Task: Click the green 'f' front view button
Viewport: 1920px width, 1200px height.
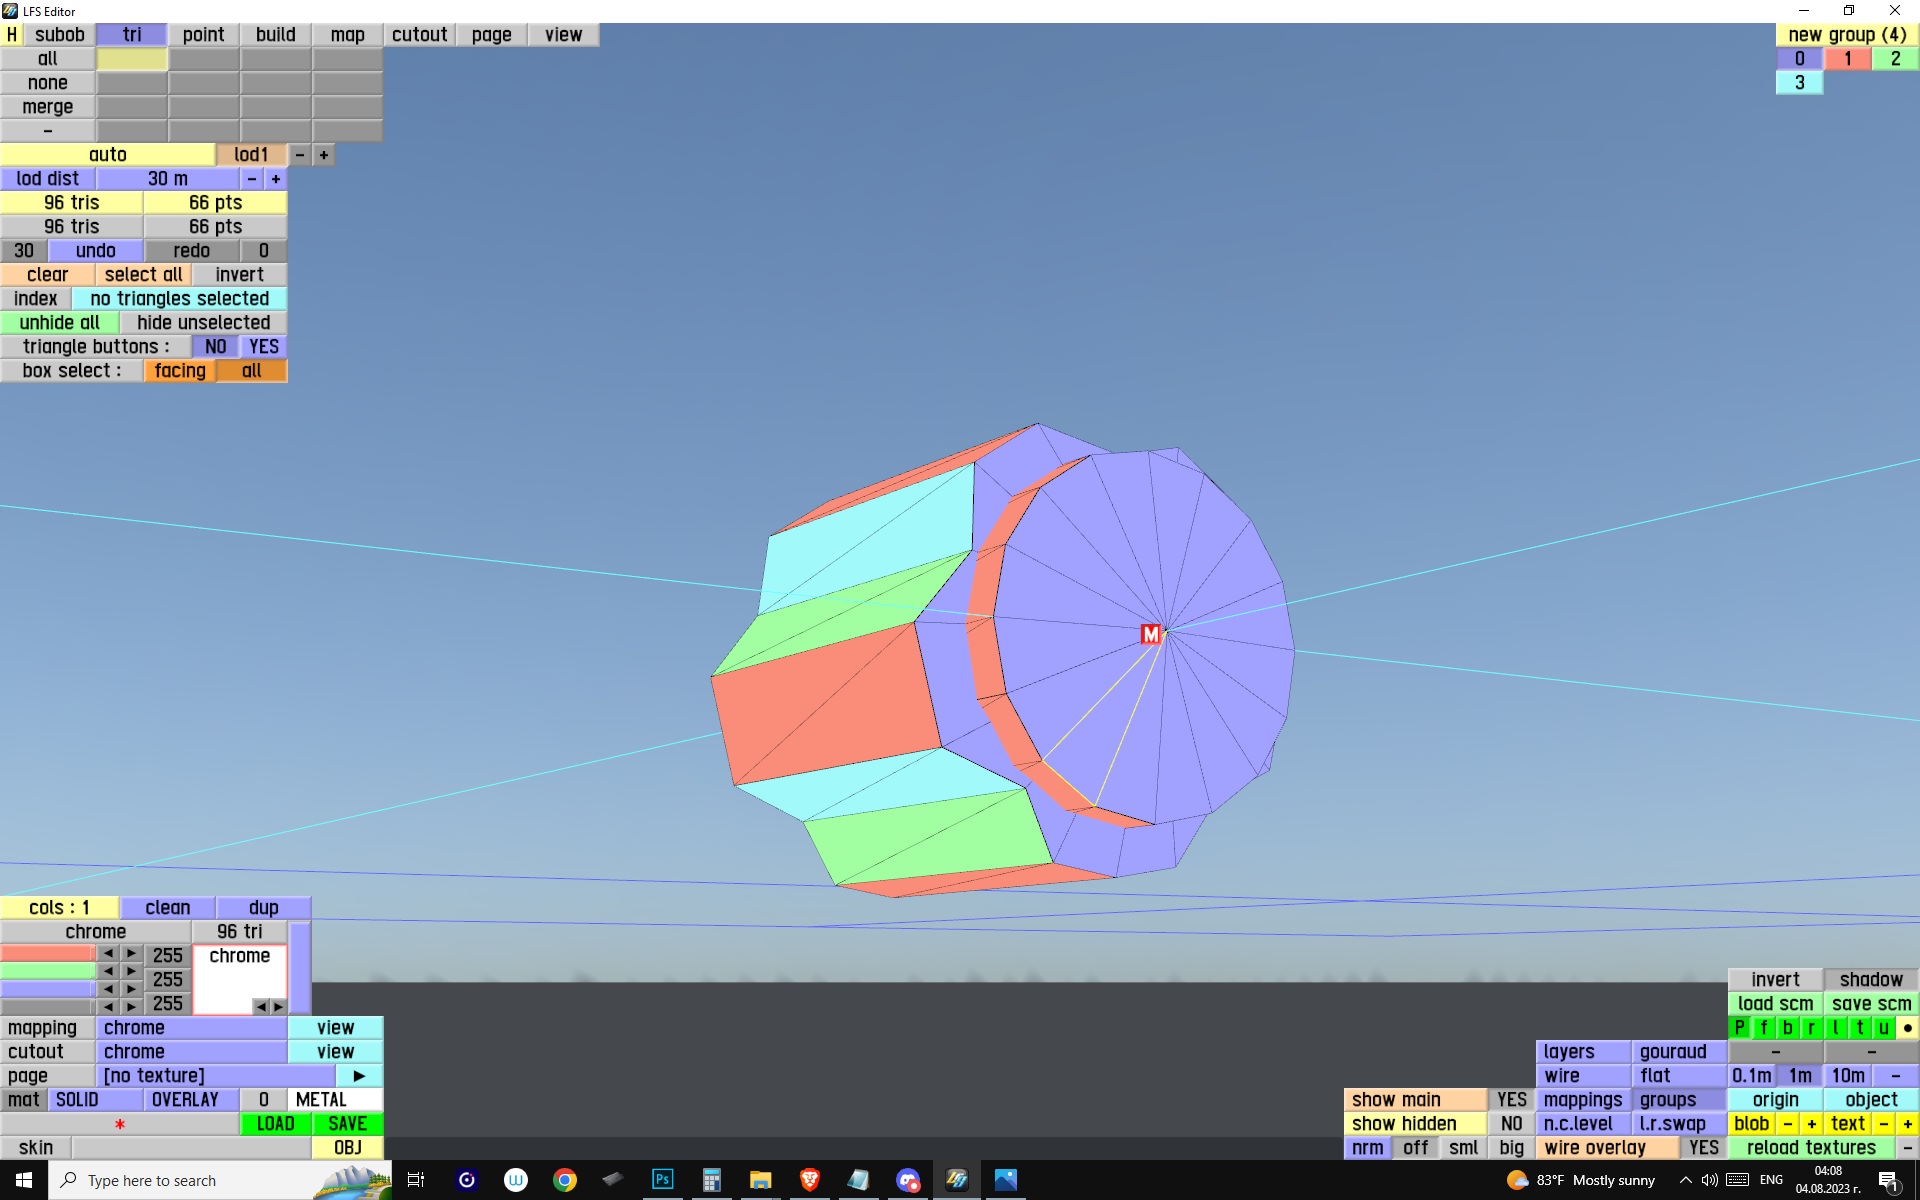Action: 1763,1028
